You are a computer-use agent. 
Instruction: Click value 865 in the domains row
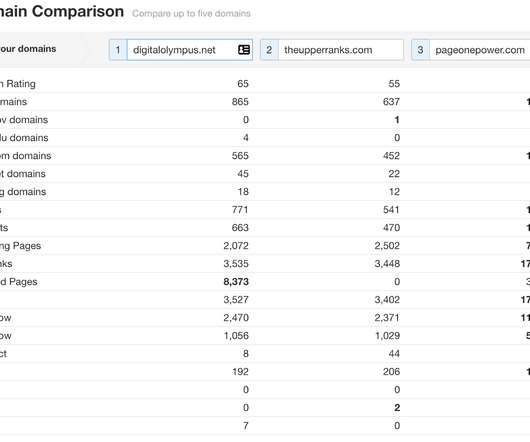click(240, 102)
